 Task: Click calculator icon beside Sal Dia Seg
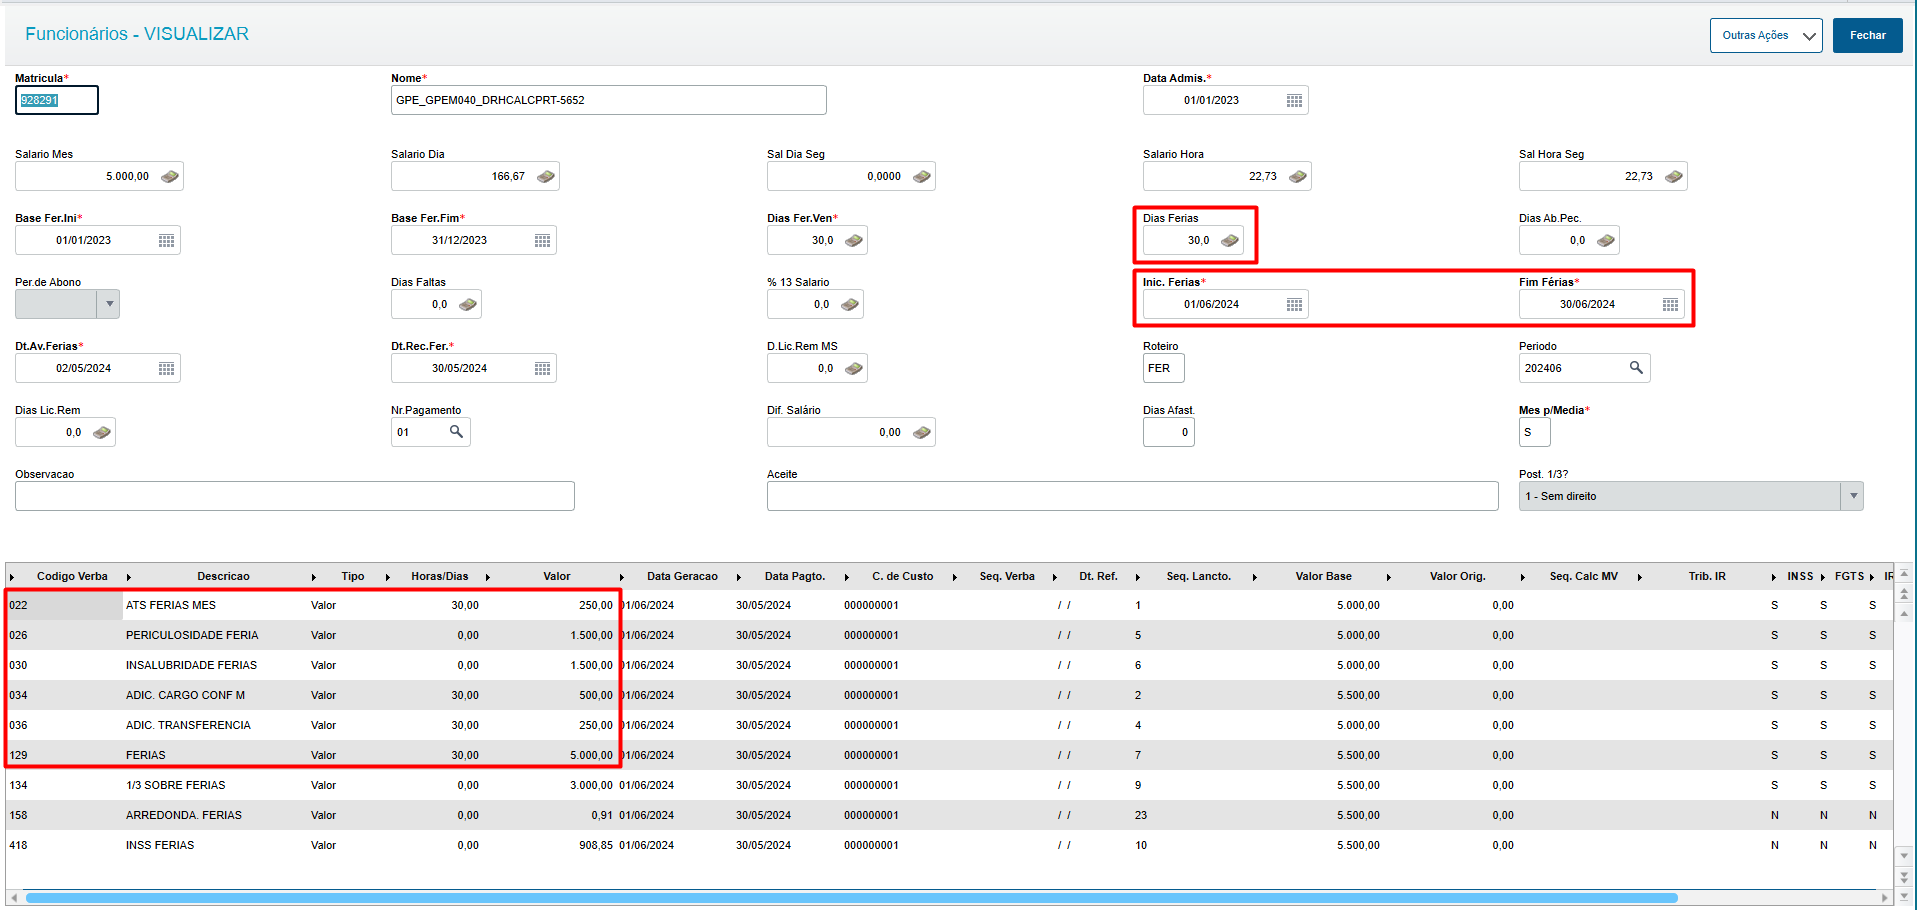coord(922,176)
